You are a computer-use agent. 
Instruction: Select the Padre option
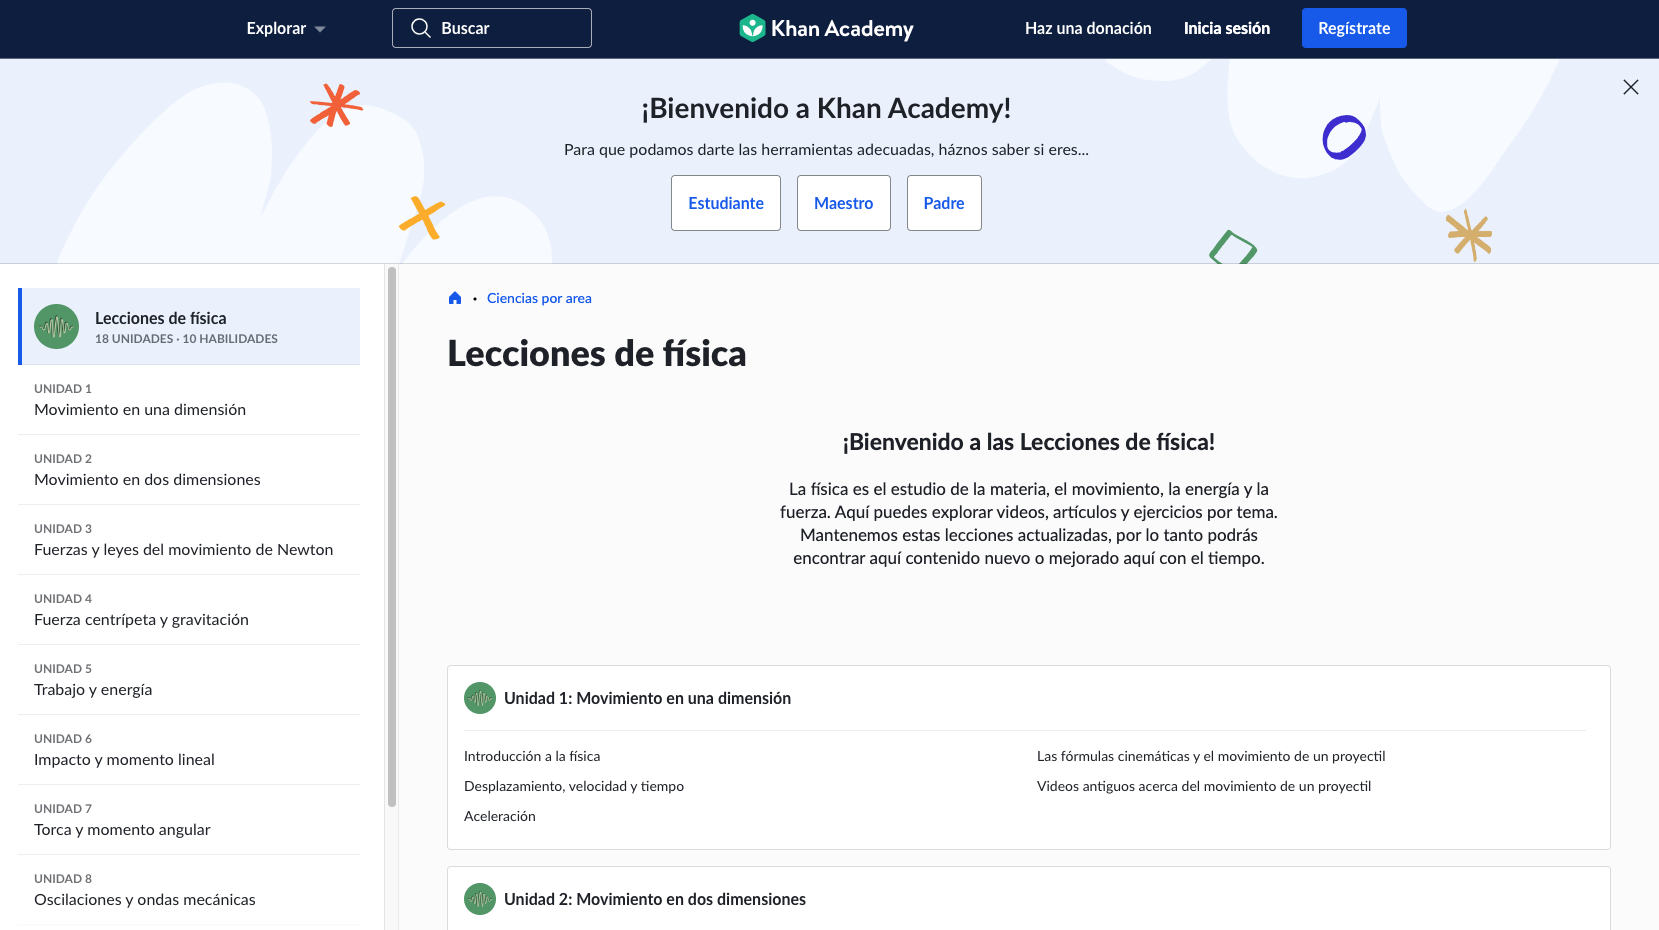coord(943,203)
